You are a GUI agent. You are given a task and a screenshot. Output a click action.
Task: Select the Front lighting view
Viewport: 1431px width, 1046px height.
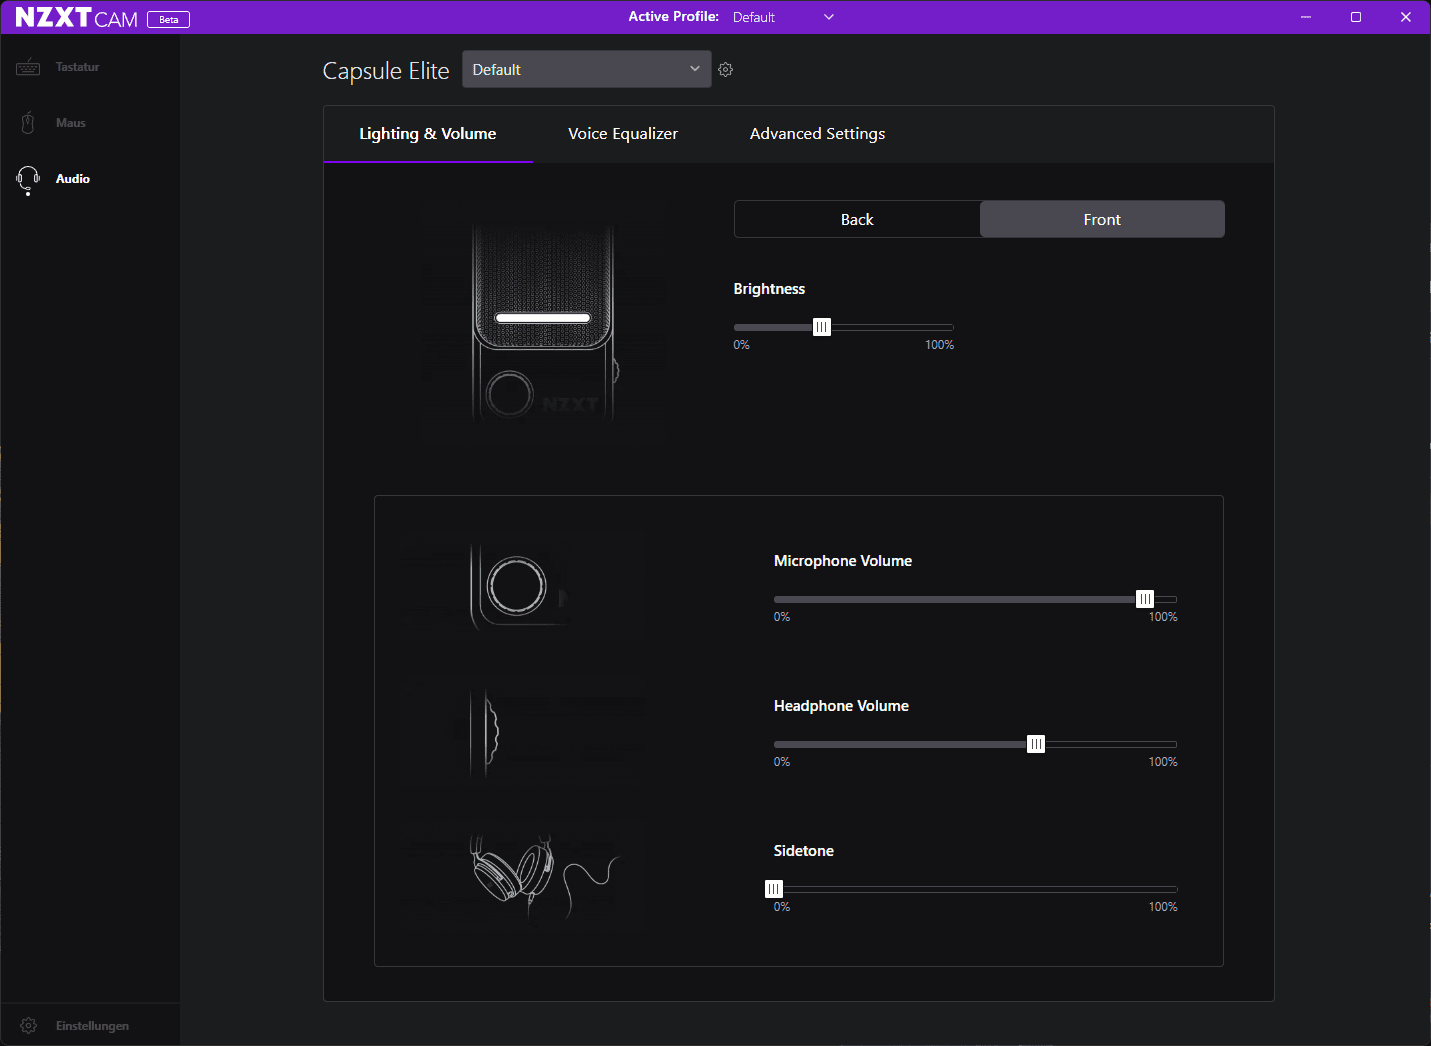tap(1102, 219)
